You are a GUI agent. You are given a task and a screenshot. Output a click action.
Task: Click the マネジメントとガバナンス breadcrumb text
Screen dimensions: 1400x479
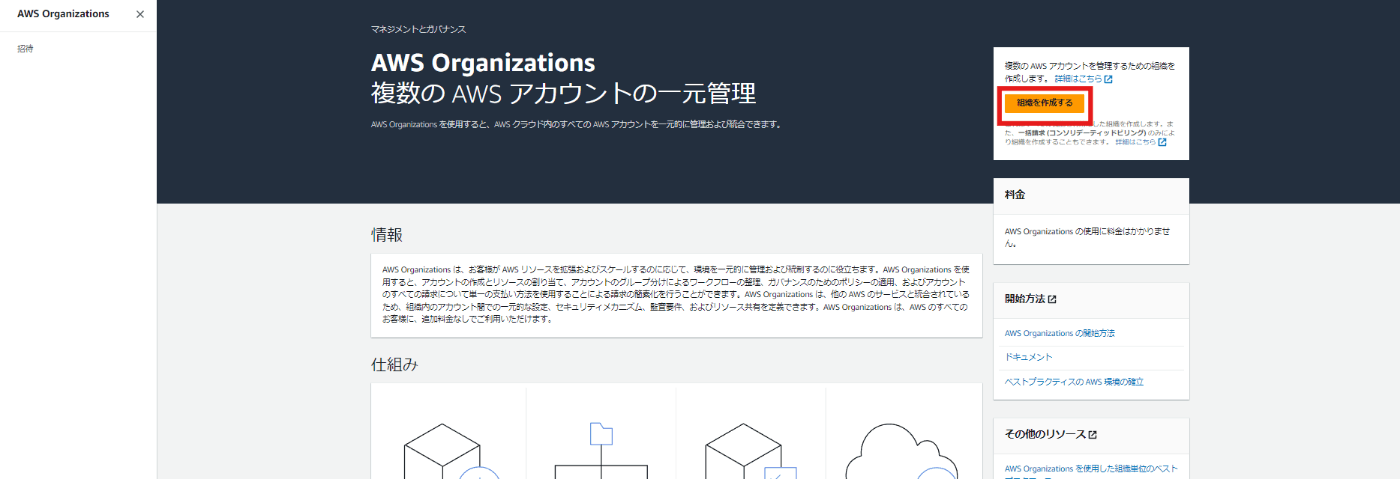[418, 30]
